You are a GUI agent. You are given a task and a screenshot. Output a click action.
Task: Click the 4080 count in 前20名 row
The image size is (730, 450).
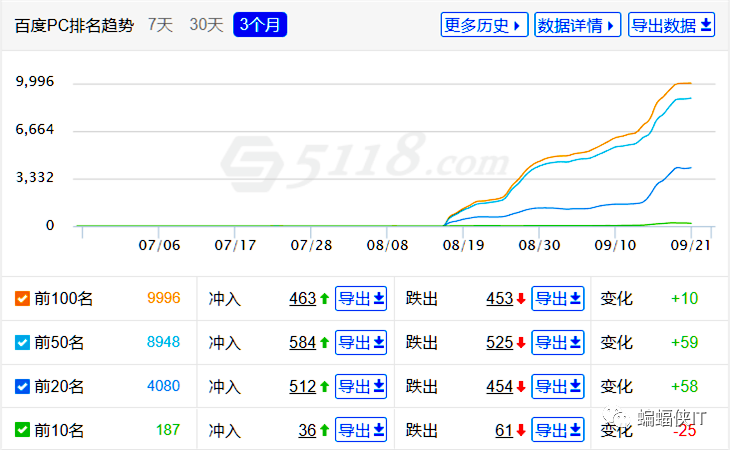[163, 386]
